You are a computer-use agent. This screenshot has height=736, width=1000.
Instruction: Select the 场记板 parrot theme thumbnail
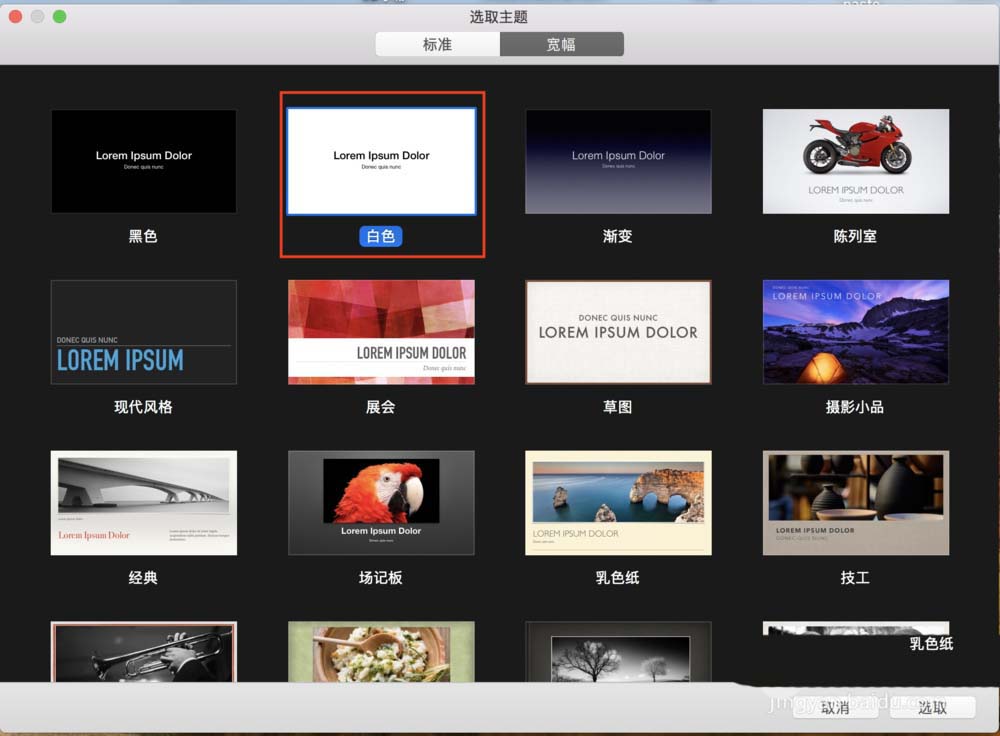[381, 503]
